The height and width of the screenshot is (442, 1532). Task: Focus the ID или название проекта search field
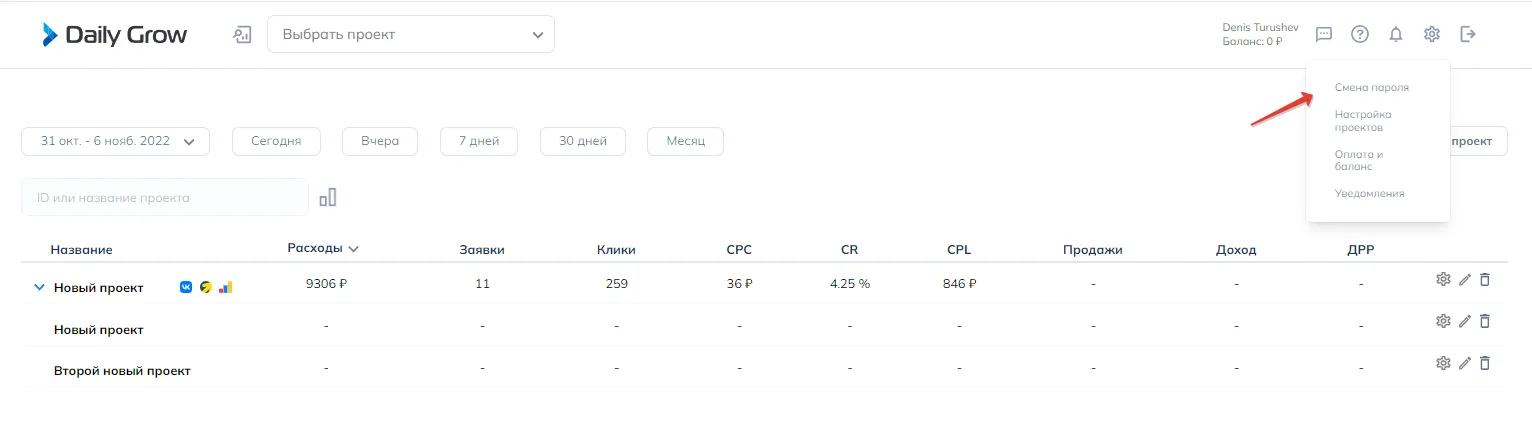(x=165, y=197)
